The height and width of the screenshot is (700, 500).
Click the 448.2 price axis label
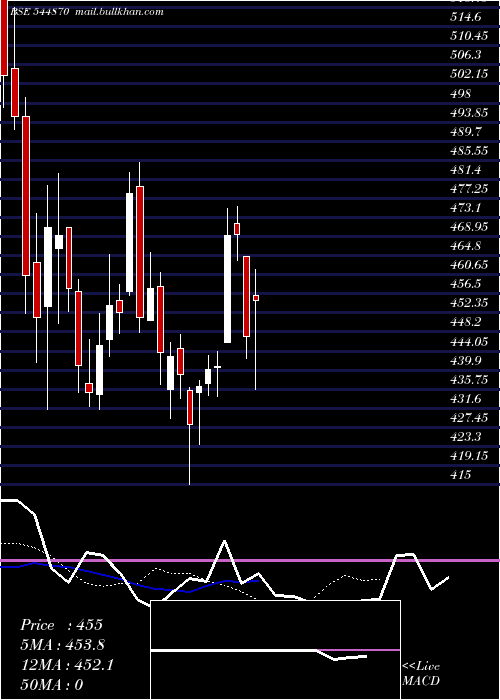point(465,322)
